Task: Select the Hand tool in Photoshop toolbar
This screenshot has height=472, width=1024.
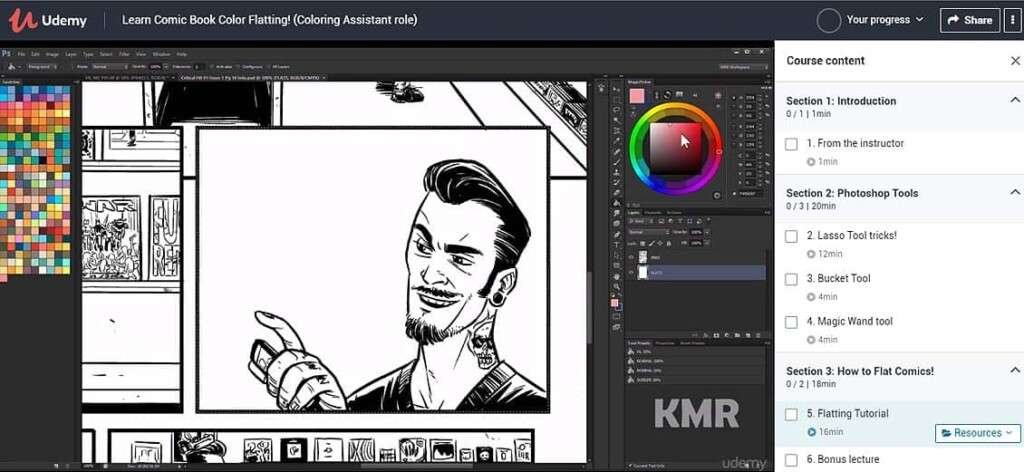Action: [616, 276]
